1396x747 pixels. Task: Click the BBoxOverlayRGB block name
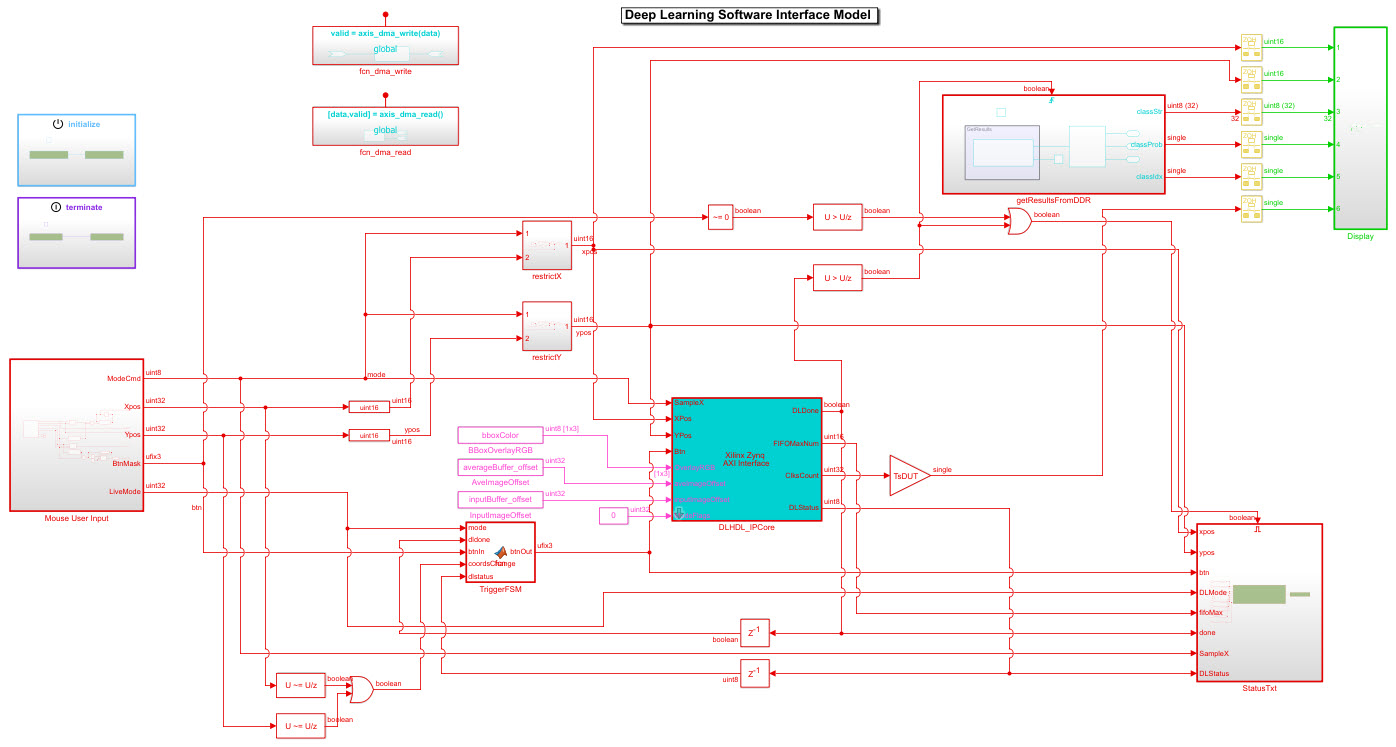[x=500, y=451]
